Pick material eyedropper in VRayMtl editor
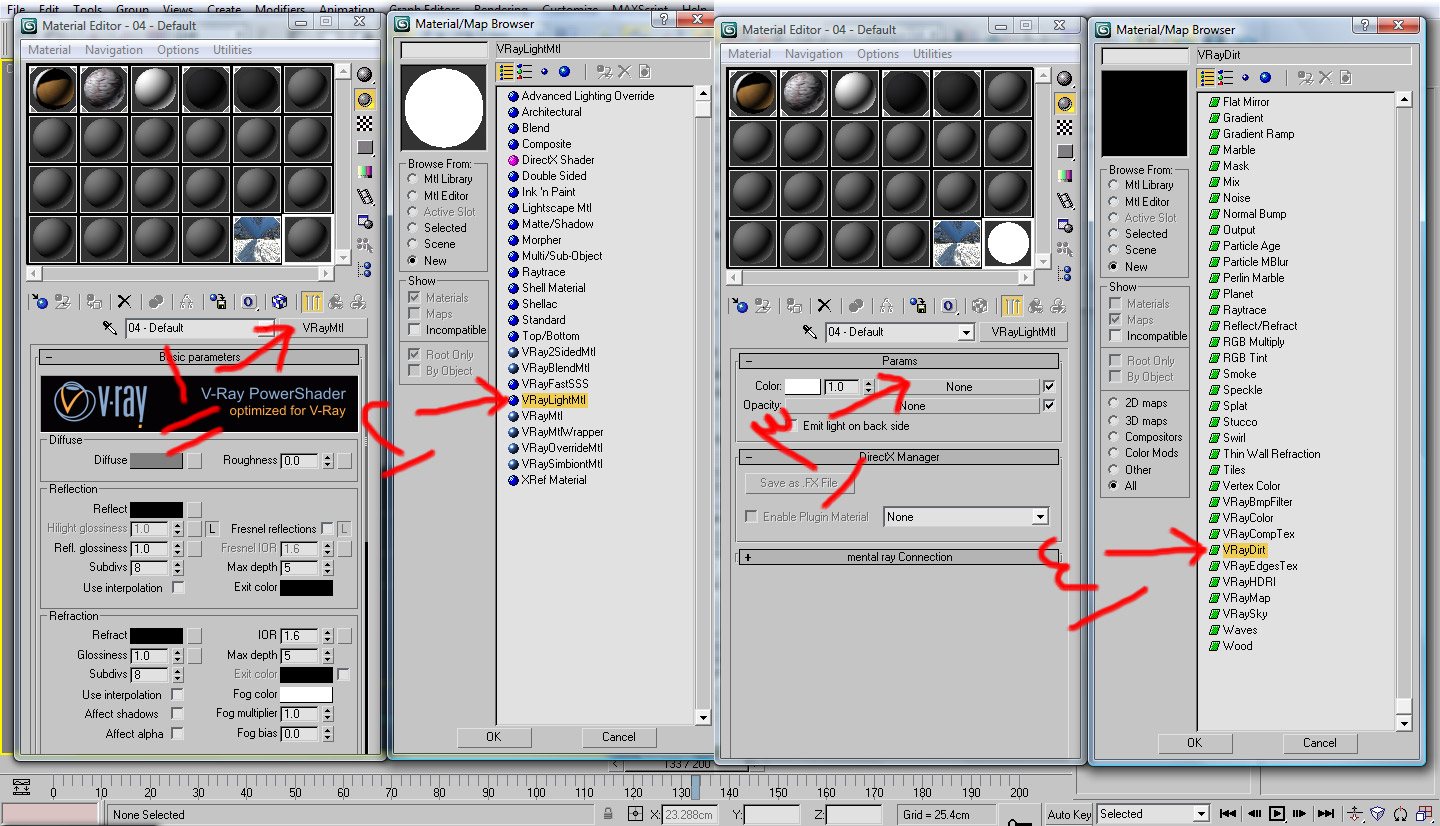1440x826 pixels. click(109, 328)
